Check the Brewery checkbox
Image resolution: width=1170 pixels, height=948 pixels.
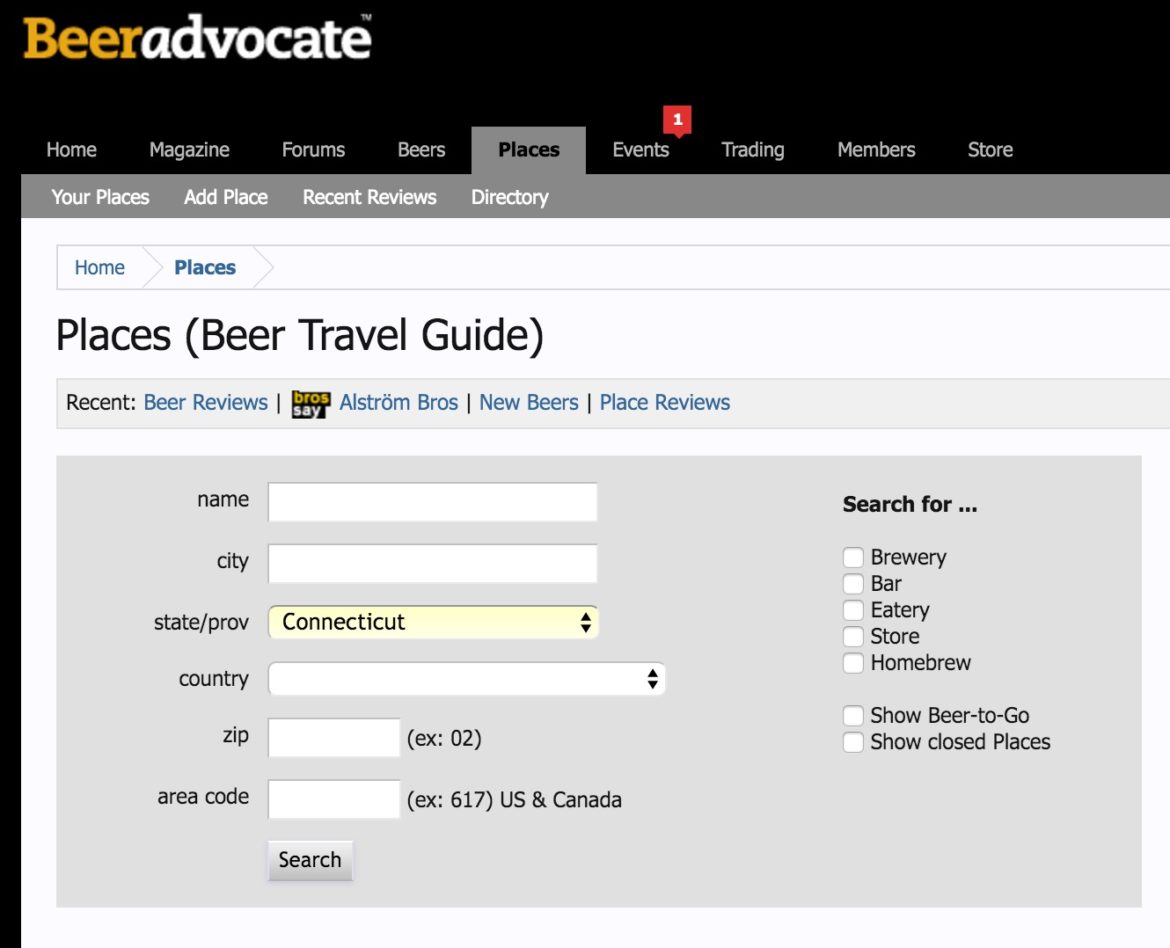coord(853,558)
